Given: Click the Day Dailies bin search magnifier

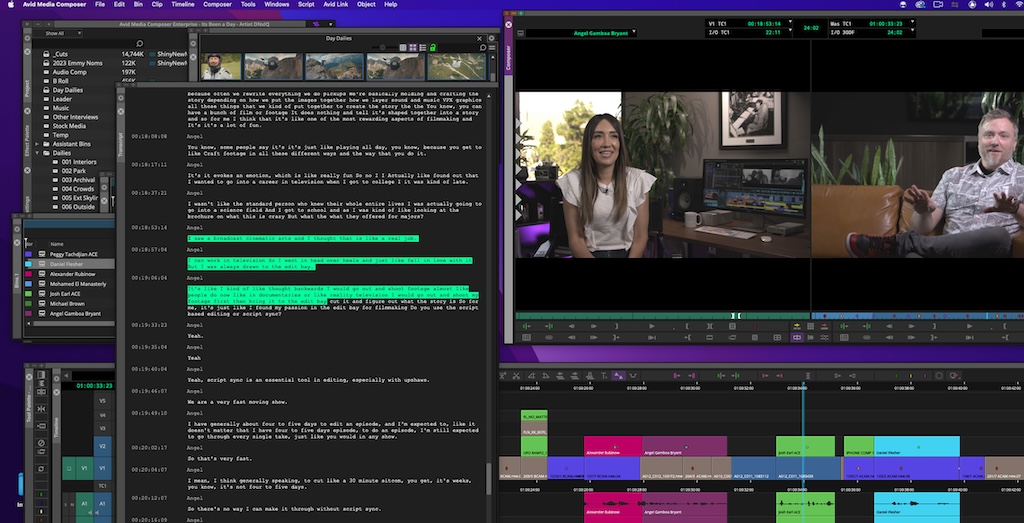Looking at the screenshot, I should click(483, 48).
